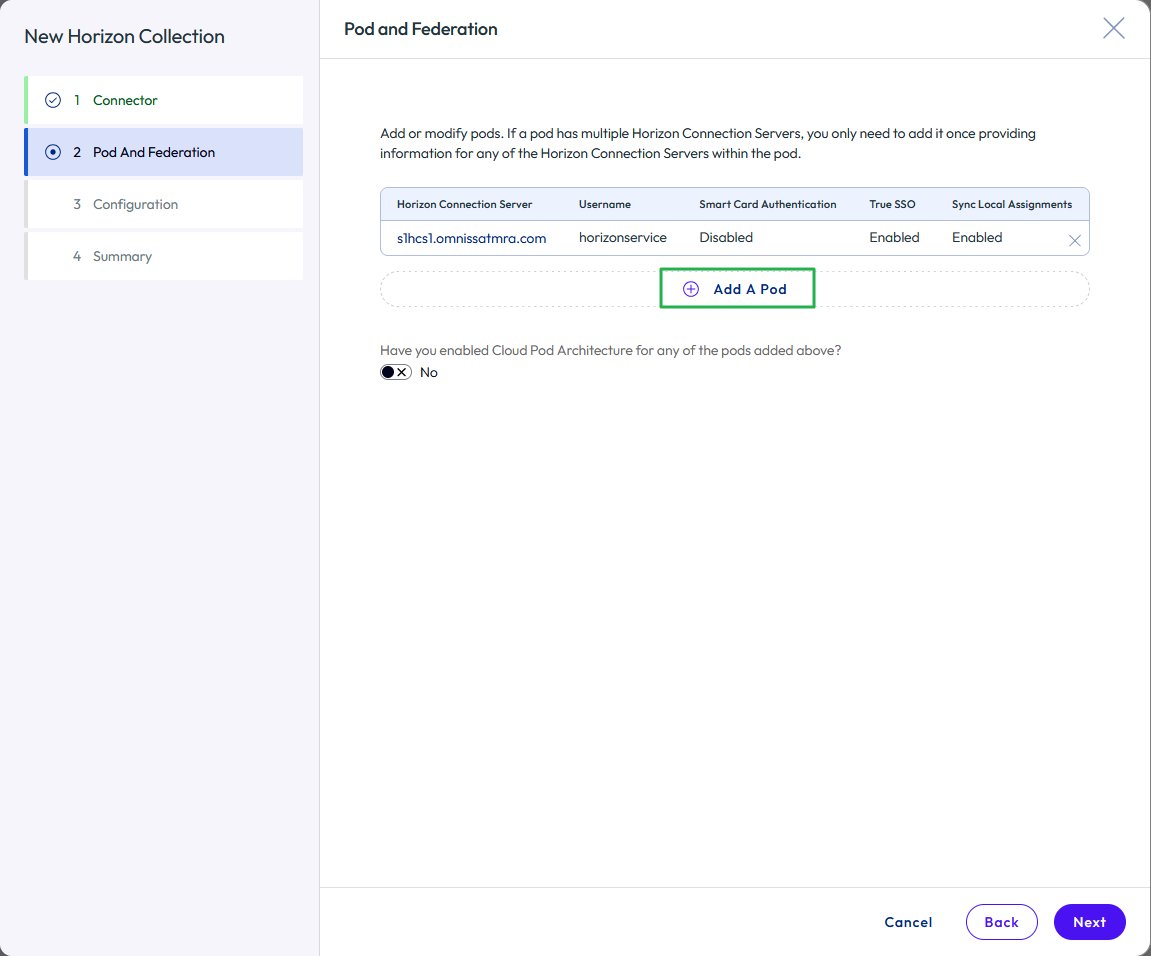Select the Pod And Federation step label
The width and height of the screenshot is (1151, 956).
point(154,152)
